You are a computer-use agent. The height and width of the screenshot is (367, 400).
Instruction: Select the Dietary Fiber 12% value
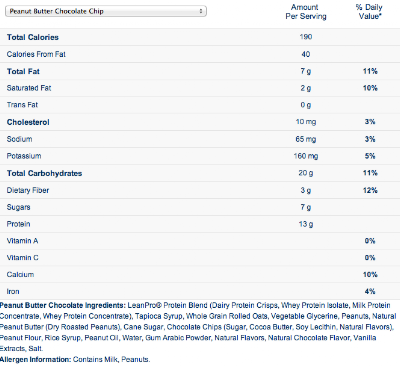370,190
